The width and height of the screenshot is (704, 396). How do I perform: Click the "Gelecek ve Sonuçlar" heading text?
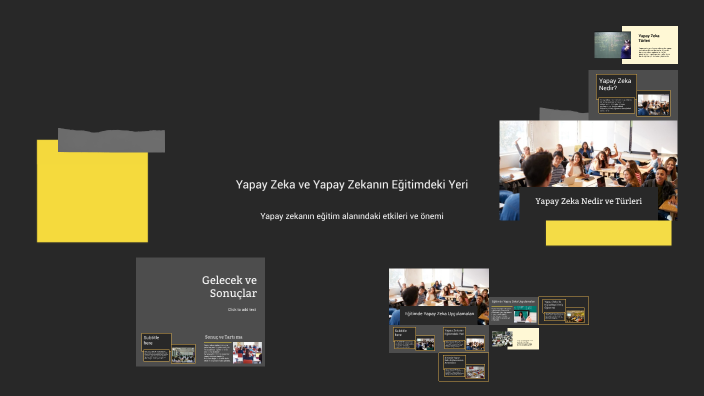[229, 286]
